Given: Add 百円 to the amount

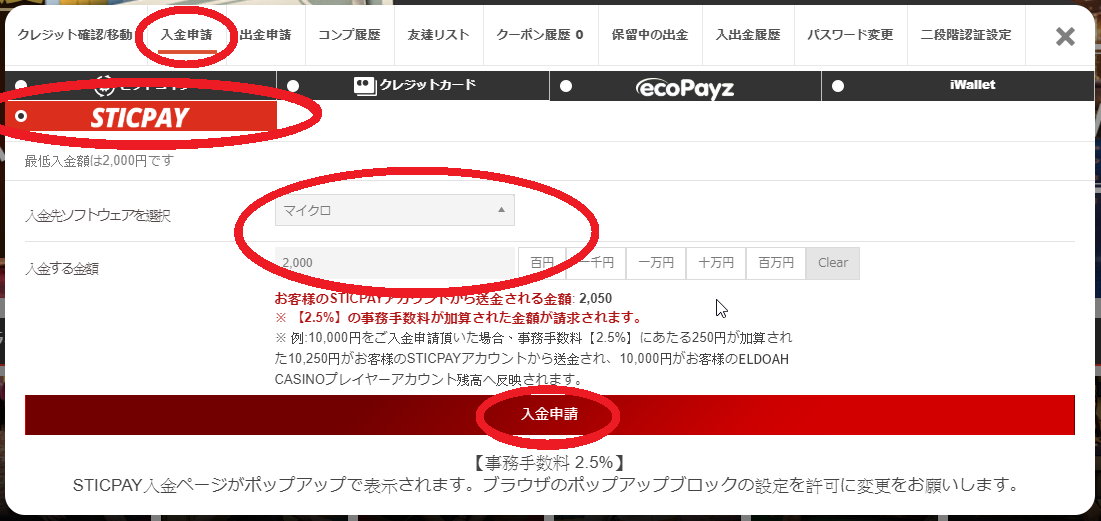Looking at the screenshot, I should point(542,263).
